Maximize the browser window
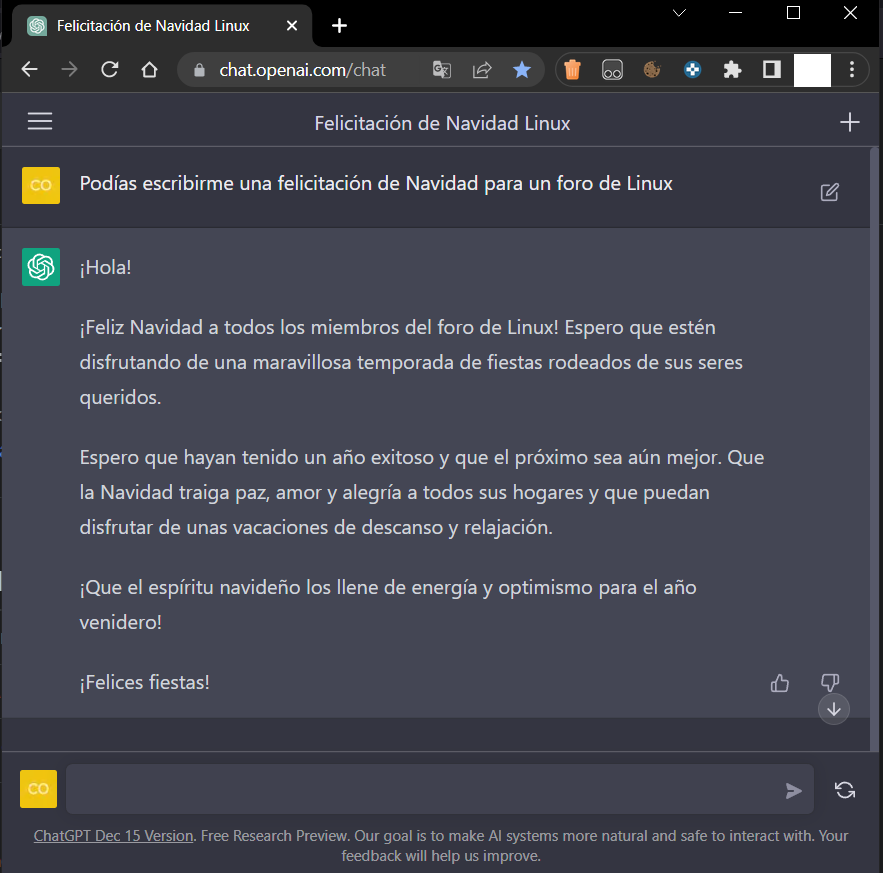Viewport: 883px width, 873px height. 793,12
